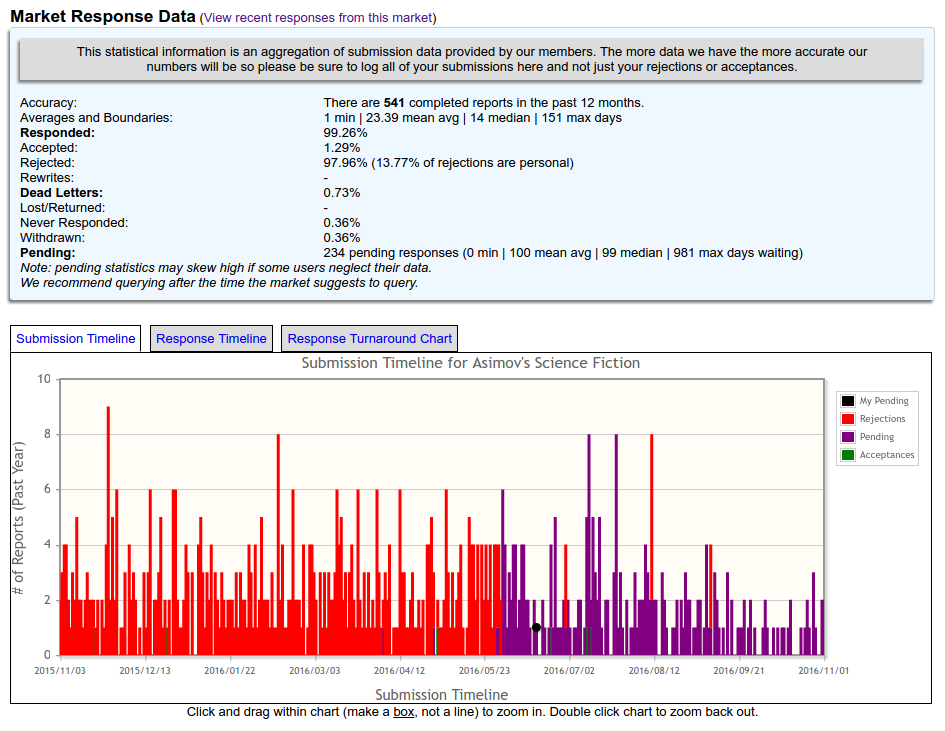The width and height of the screenshot is (945, 731).
Task: Click the 'Accepted:' row label
Action: pyautogui.click(x=48, y=148)
